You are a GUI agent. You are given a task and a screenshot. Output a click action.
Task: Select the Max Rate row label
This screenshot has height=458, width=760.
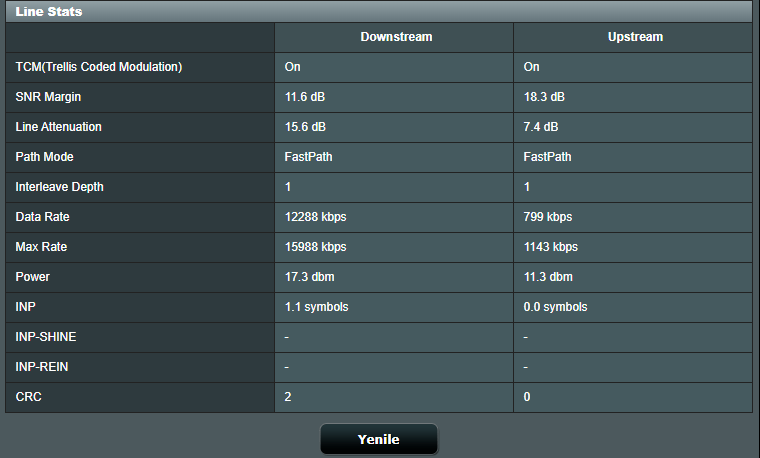[x=41, y=247]
